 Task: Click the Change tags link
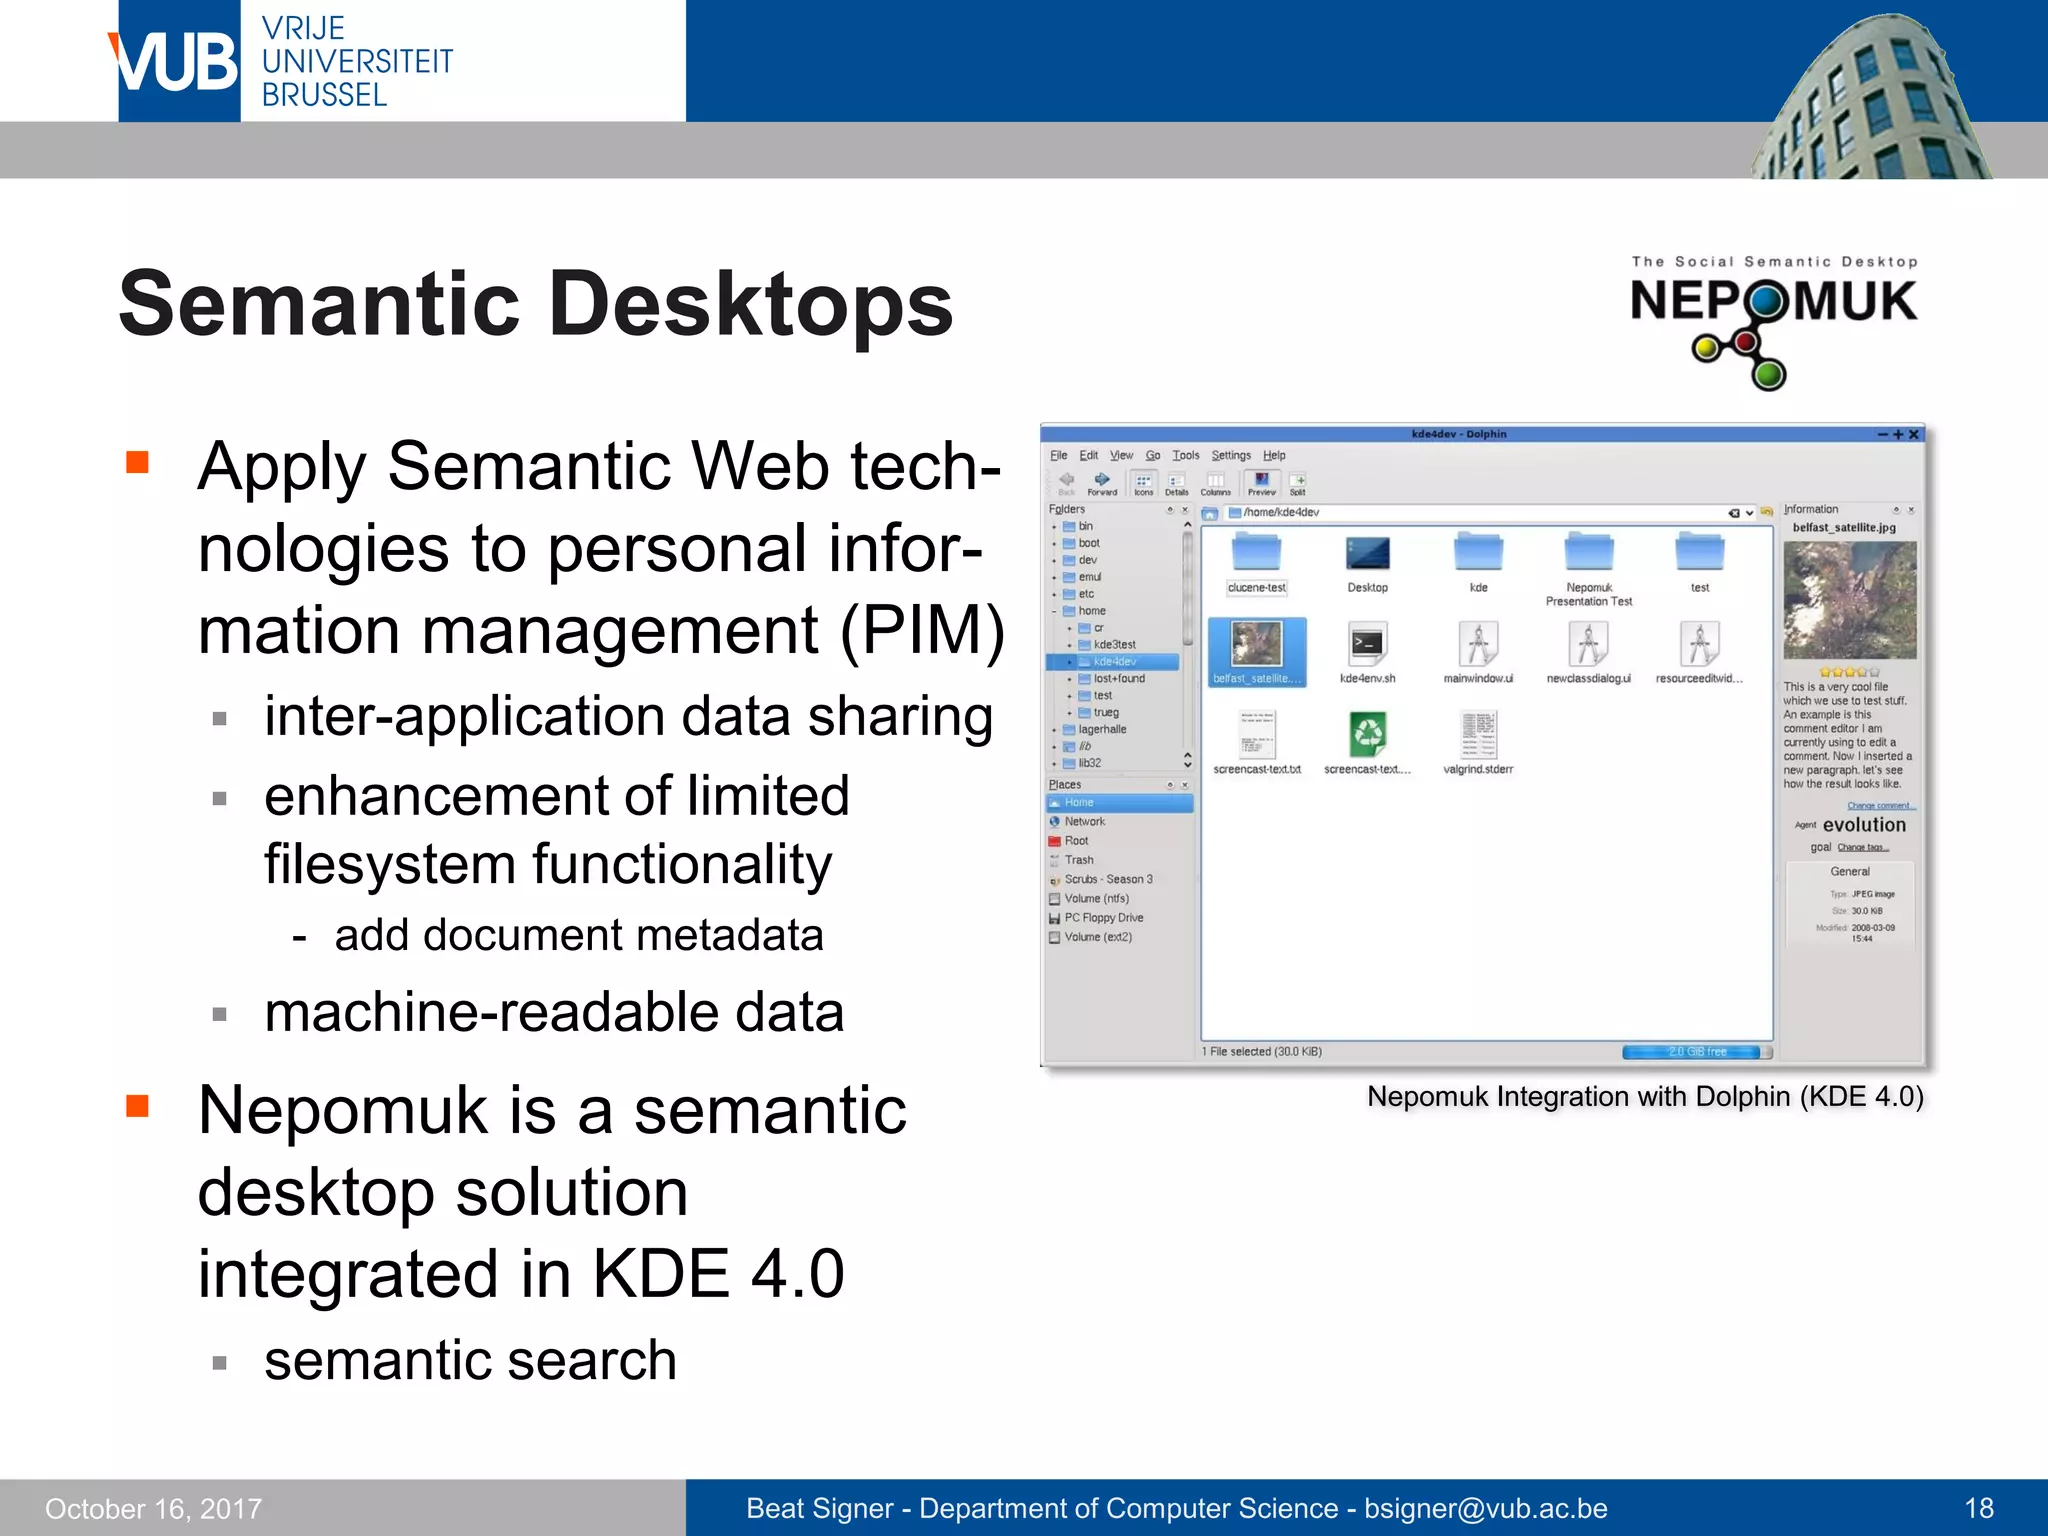click(x=1863, y=848)
